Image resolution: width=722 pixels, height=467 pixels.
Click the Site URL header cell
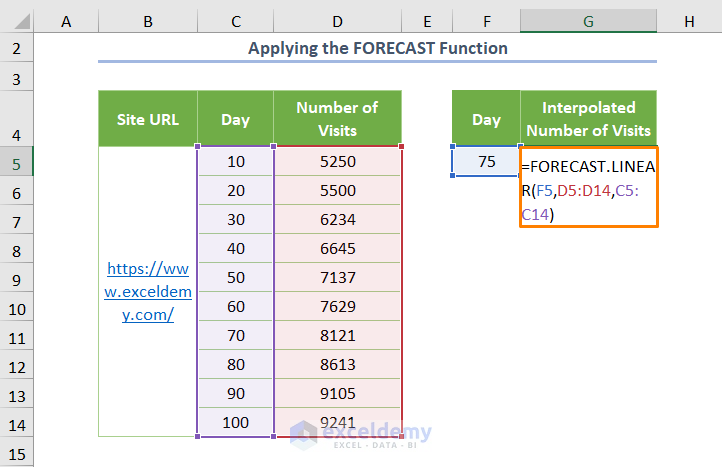(x=148, y=119)
